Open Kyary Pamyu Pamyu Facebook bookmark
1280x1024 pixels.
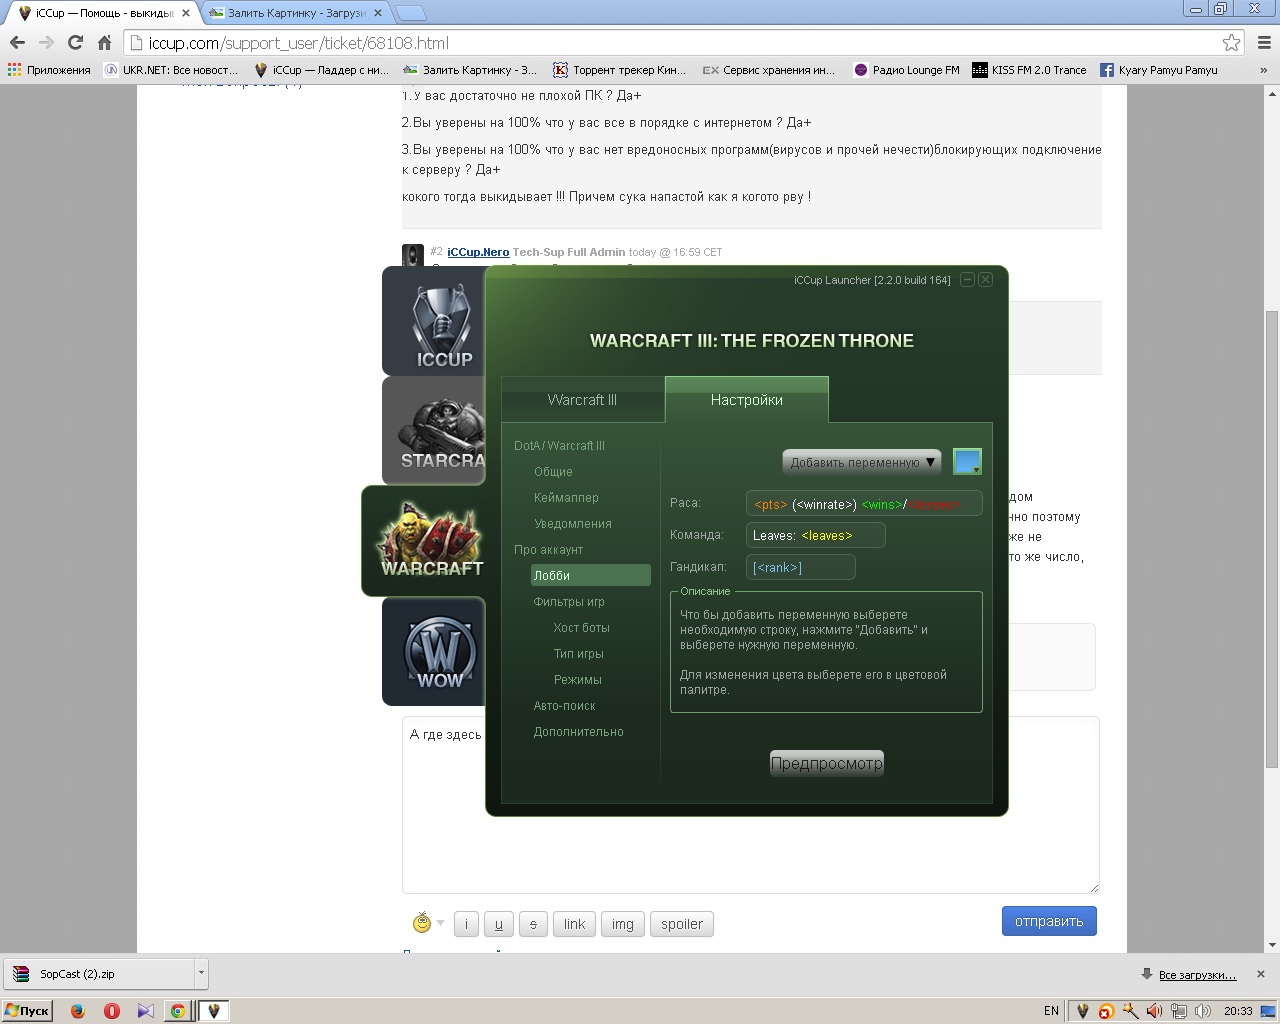pyautogui.click(x=1159, y=70)
